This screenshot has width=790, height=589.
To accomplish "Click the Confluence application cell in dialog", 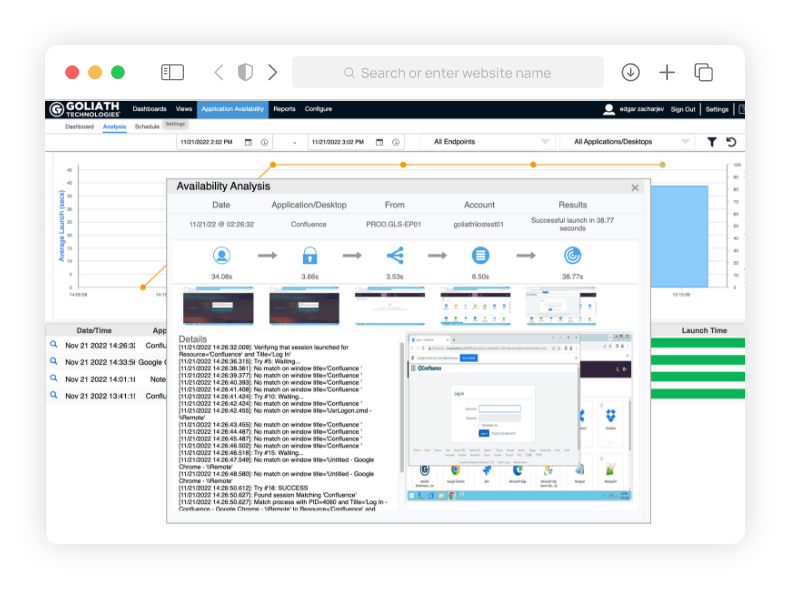I will tap(308, 224).
